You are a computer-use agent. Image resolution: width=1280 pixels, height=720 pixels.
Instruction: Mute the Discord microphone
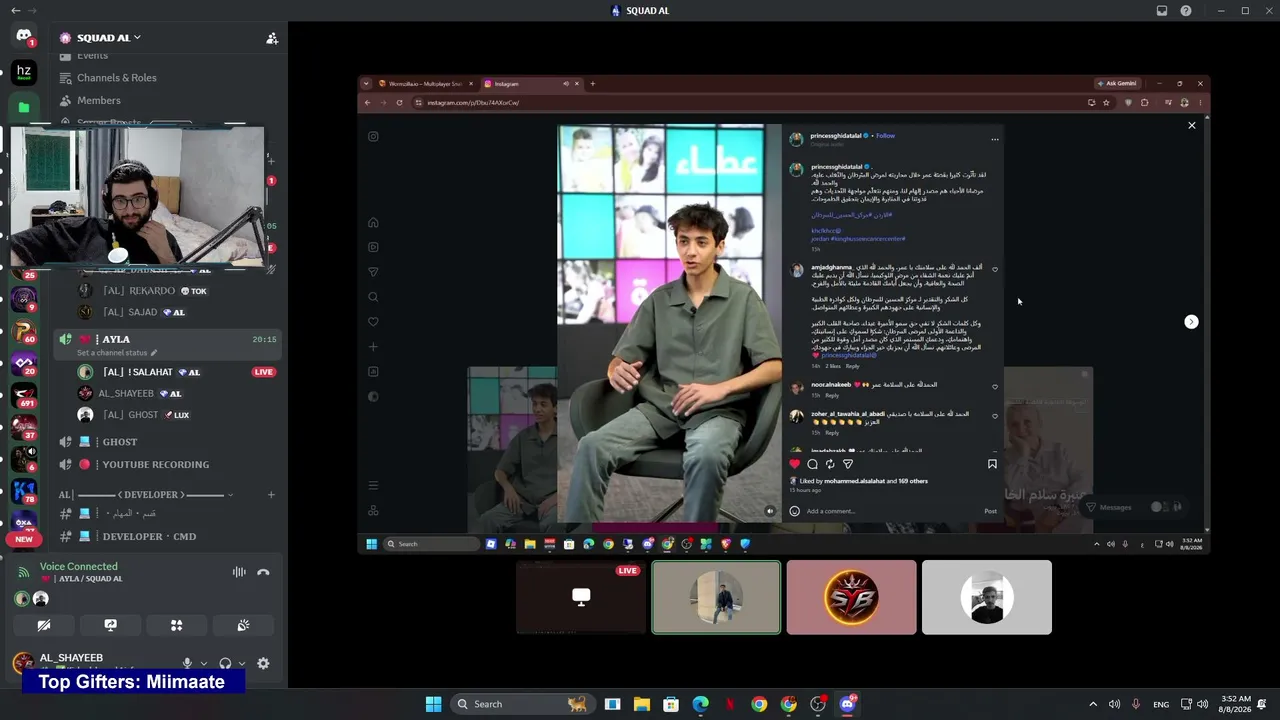coord(187,663)
